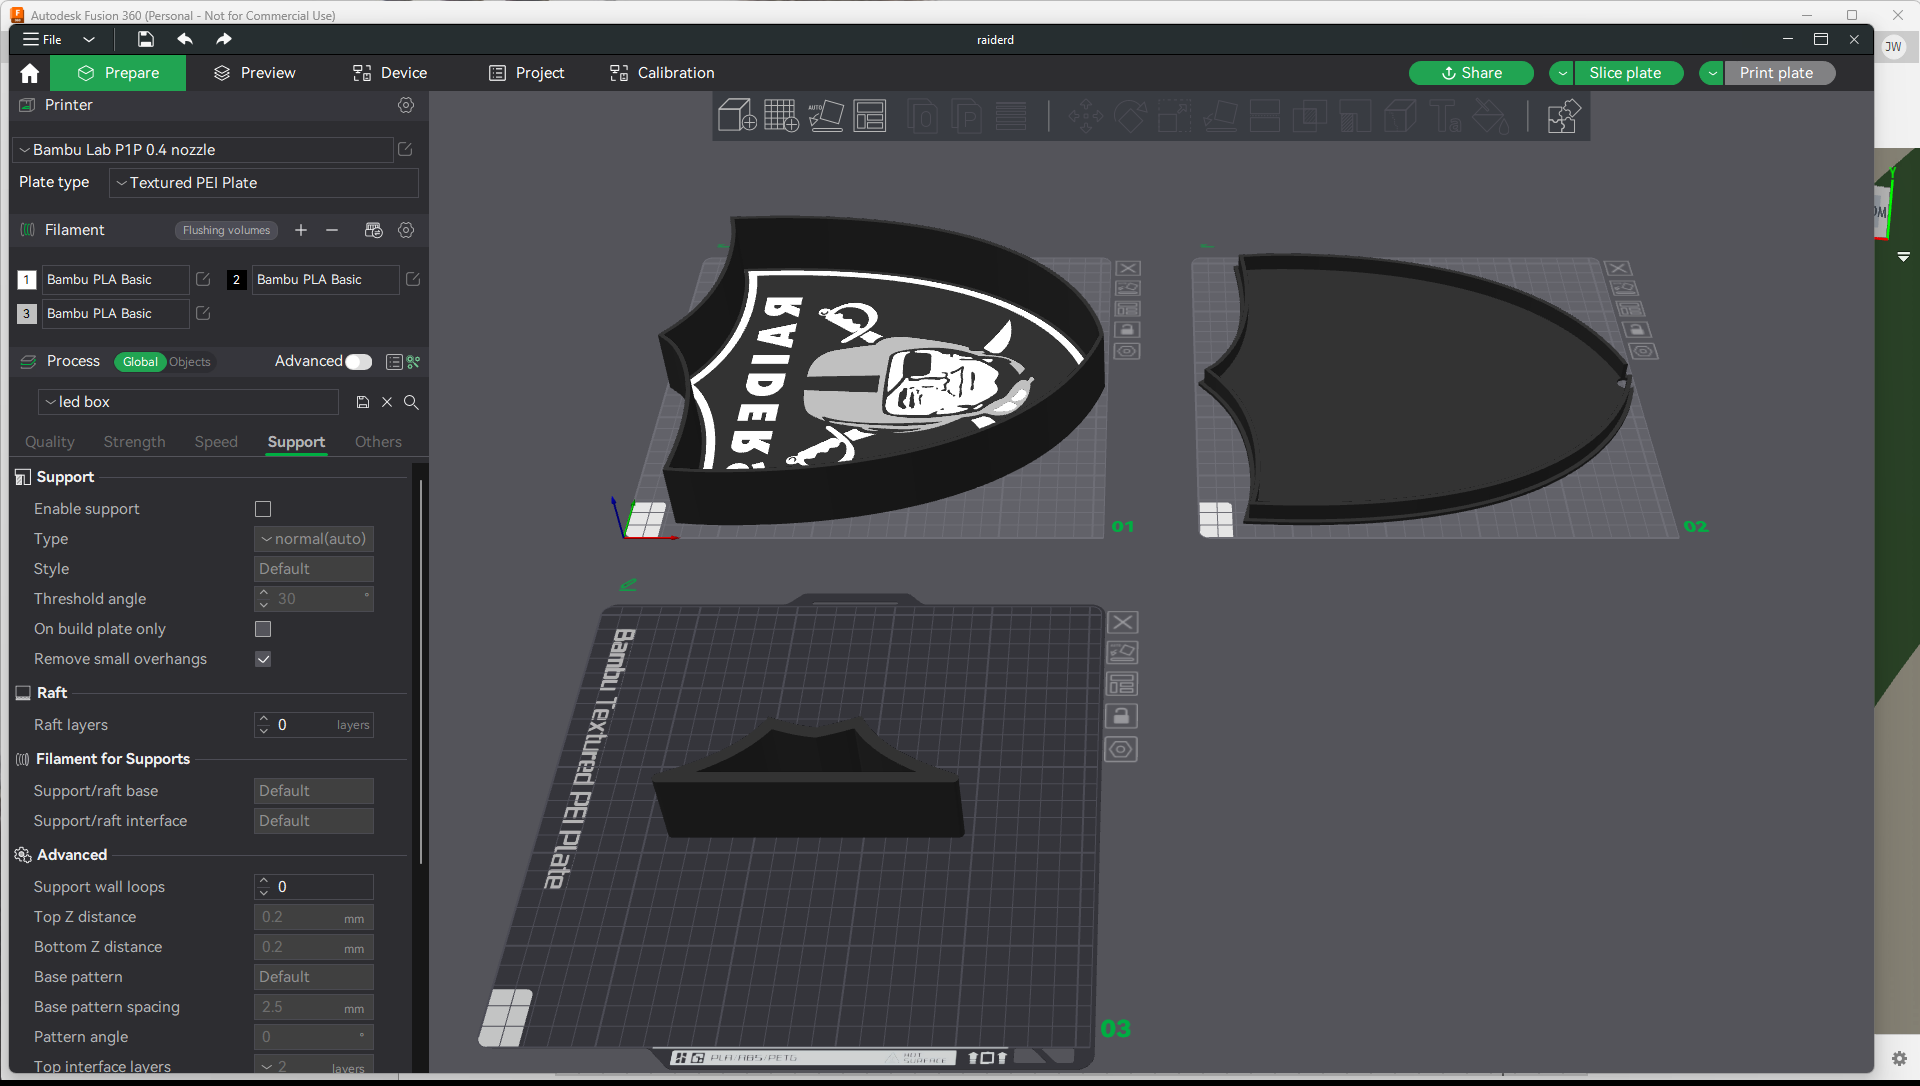Screen dimensions: 1920x1086
Task: Discard changes with the X beside led box
Action: point(387,402)
